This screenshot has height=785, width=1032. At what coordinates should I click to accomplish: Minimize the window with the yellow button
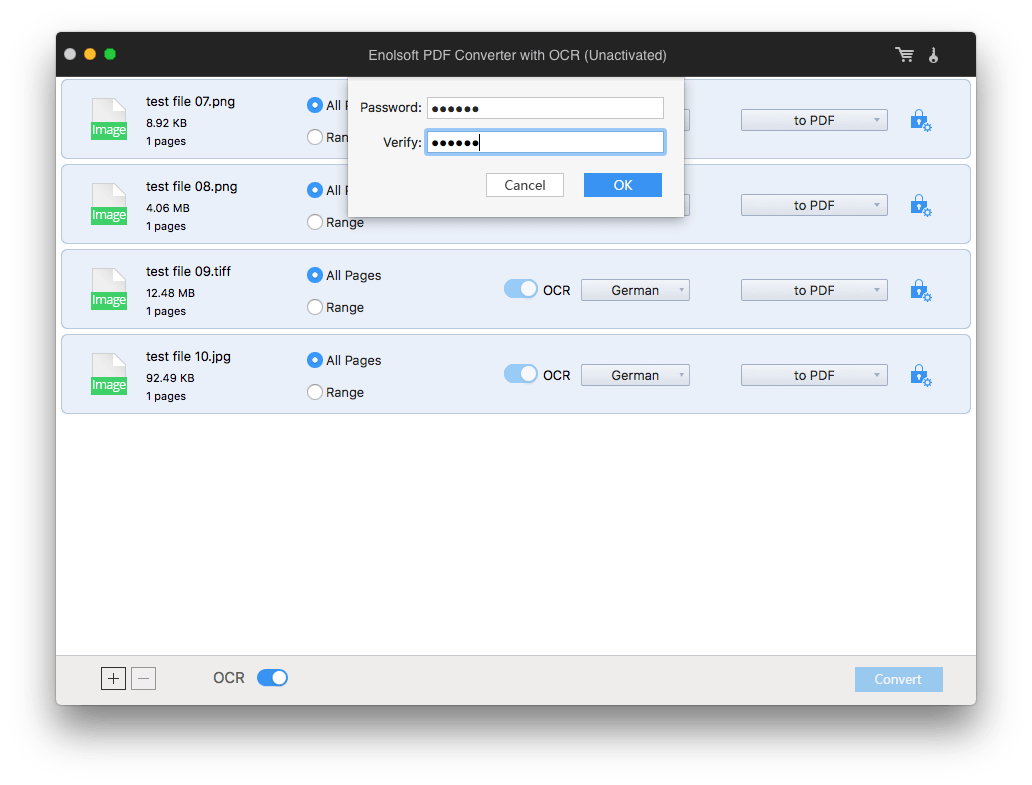click(x=90, y=54)
